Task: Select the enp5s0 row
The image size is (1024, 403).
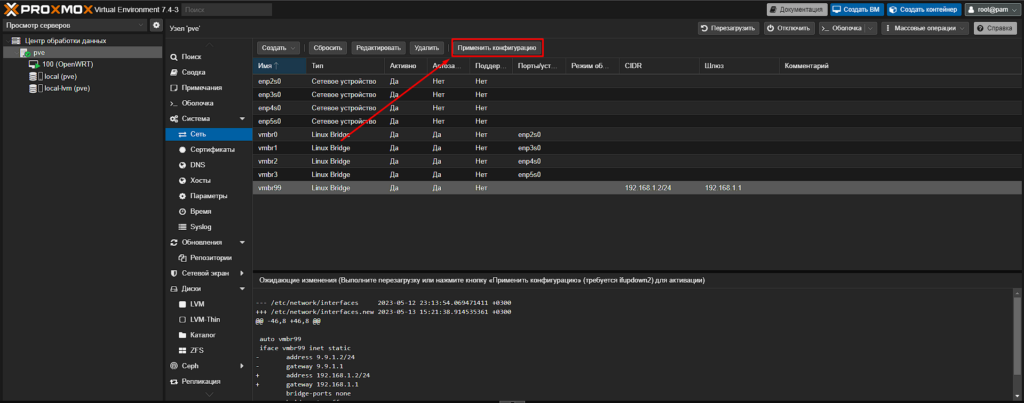Action: point(635,121)
